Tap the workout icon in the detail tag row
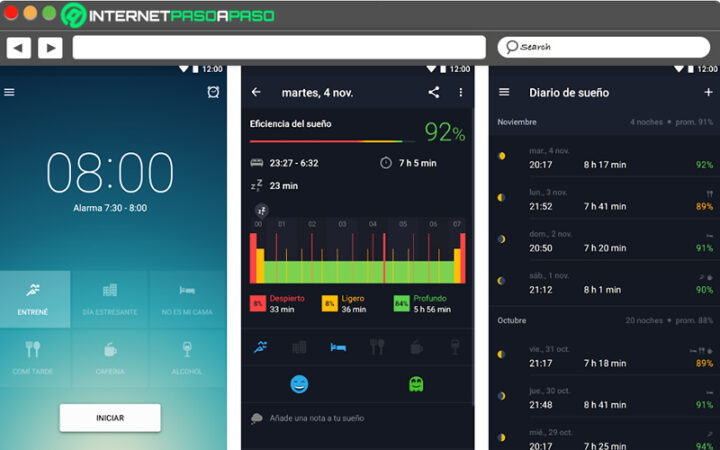Image resolution: width=720 pixels, height=450 pixels. (x=260, y=347)
